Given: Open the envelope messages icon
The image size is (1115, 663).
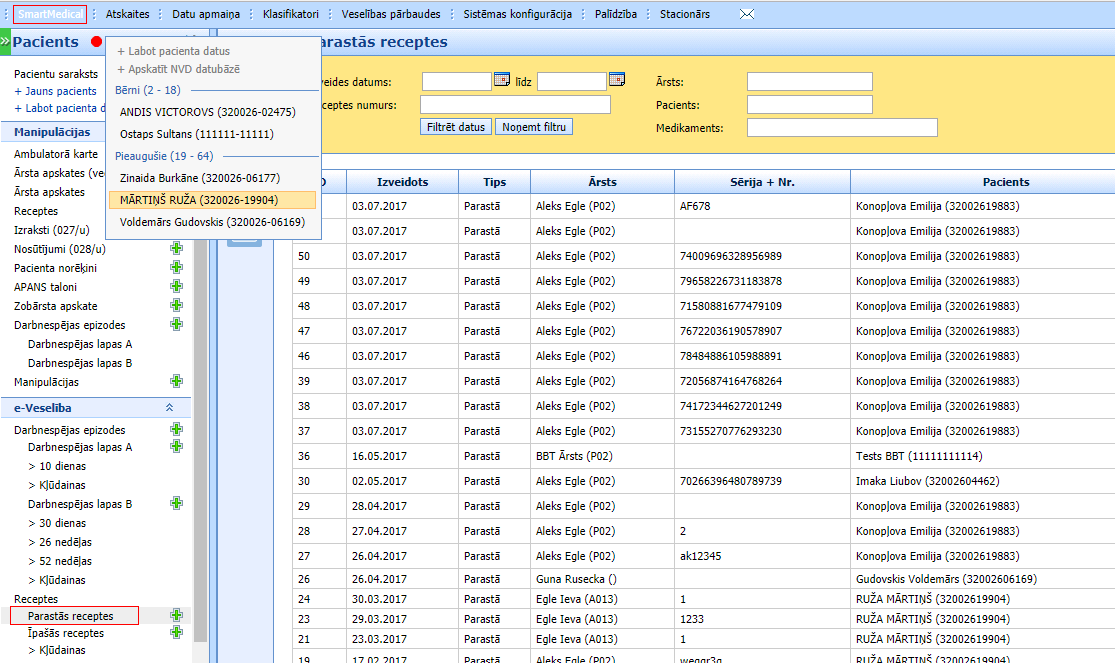Looking at the screenshot, I should (x=746, y=14).
